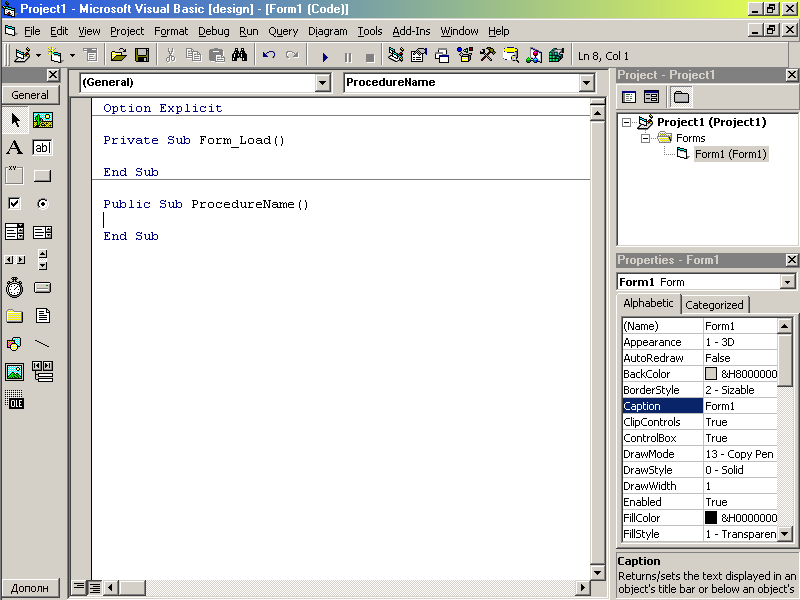Select the Shape control tool
800x600 pixels.
click(14, 344)
